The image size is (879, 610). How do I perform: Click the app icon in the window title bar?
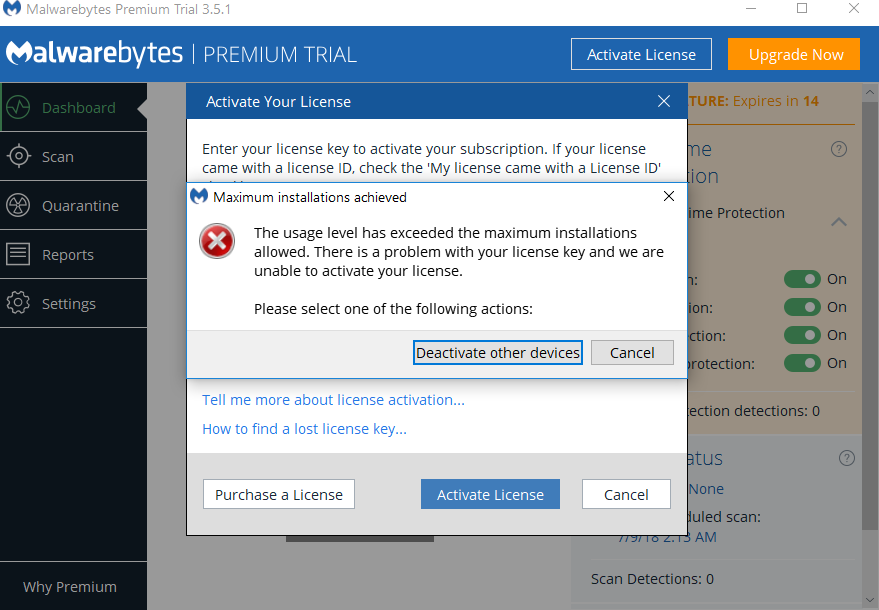(12, 9)
